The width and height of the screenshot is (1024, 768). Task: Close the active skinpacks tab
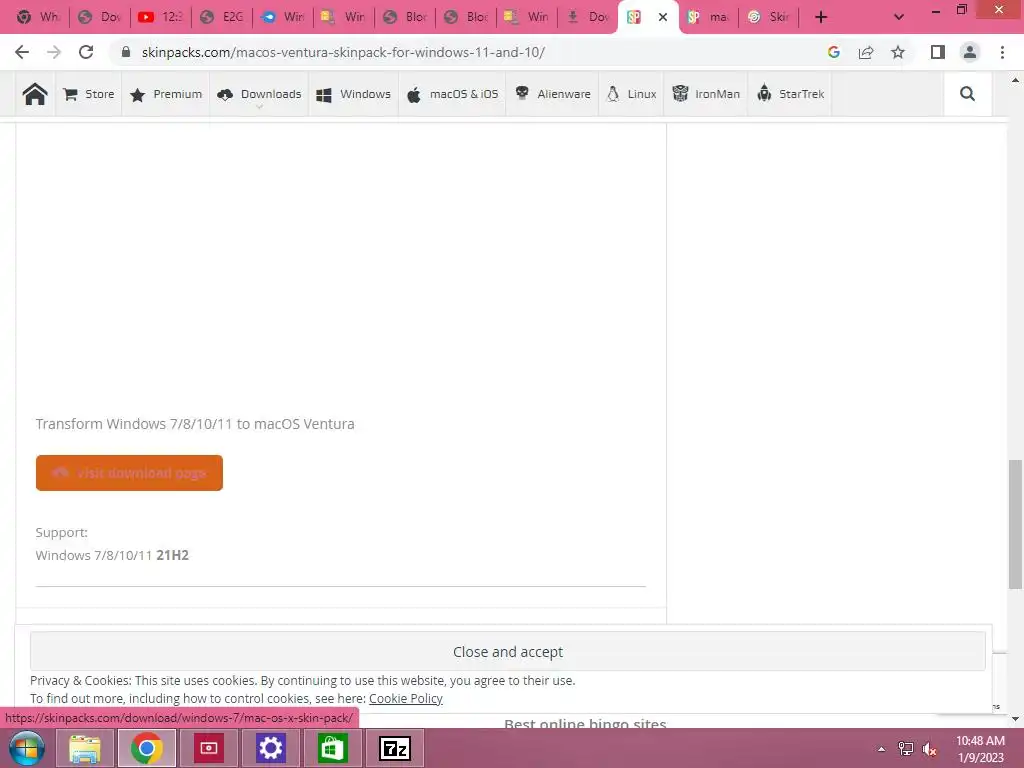click(663, 17)
